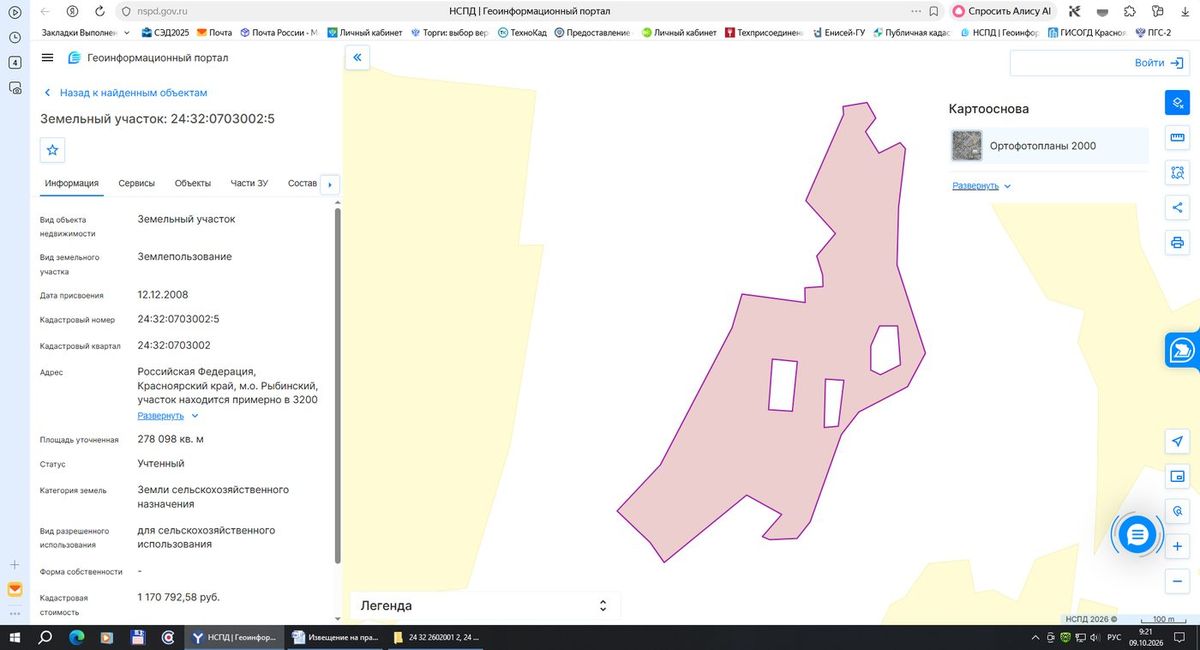Image resolution: width=1200 pixels, height=650 pixels.
Task: Open the Части ЗУ tab
Action: (249, 183)
